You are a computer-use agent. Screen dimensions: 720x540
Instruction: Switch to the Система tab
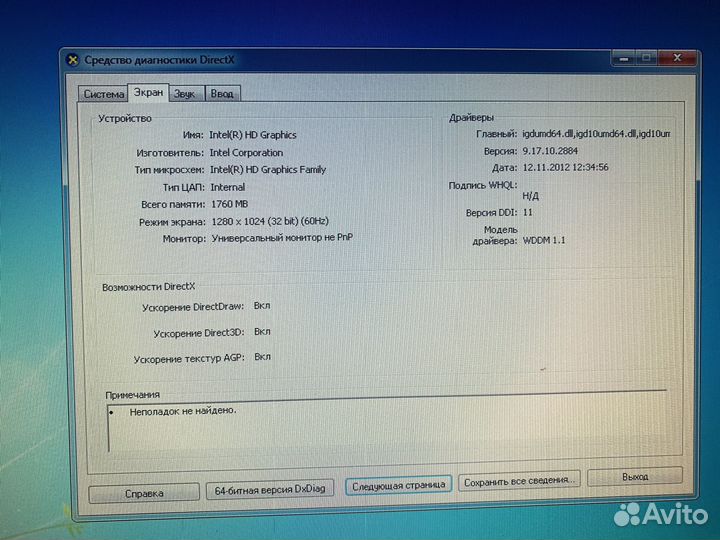104,94
